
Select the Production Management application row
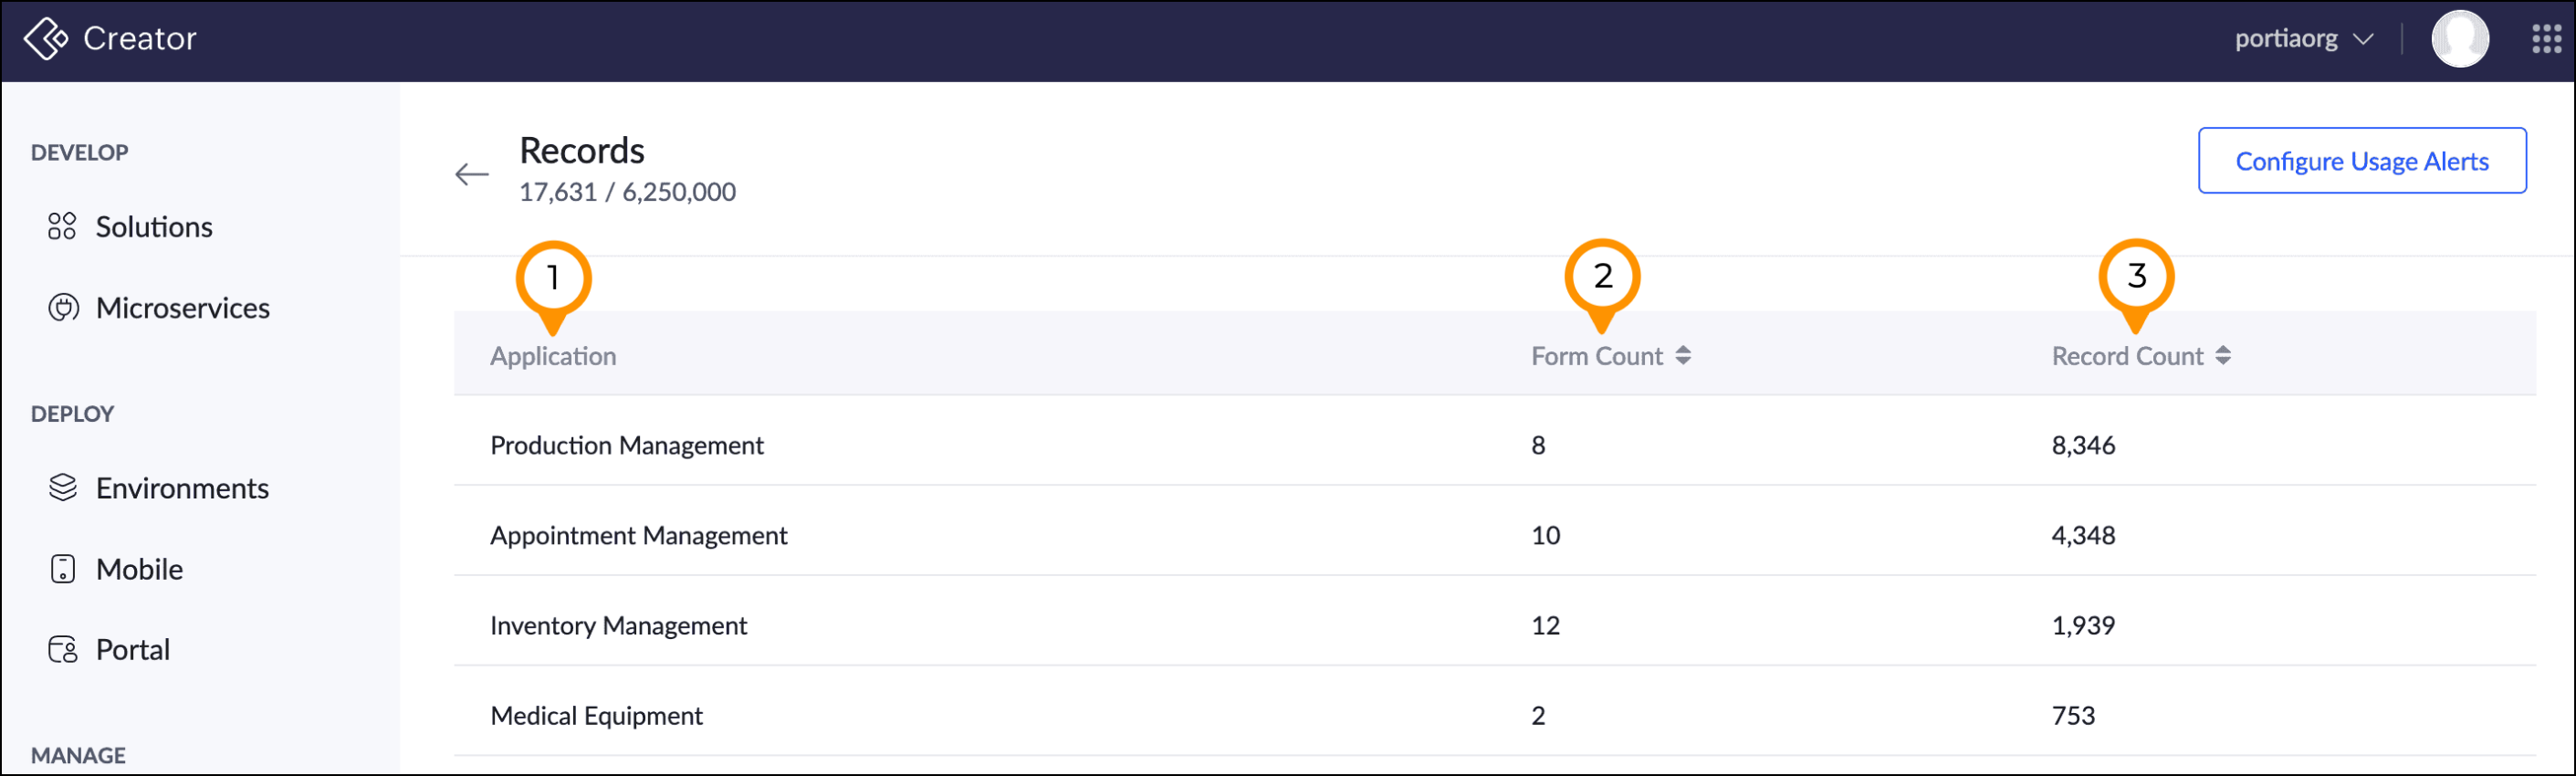[626, 445]
